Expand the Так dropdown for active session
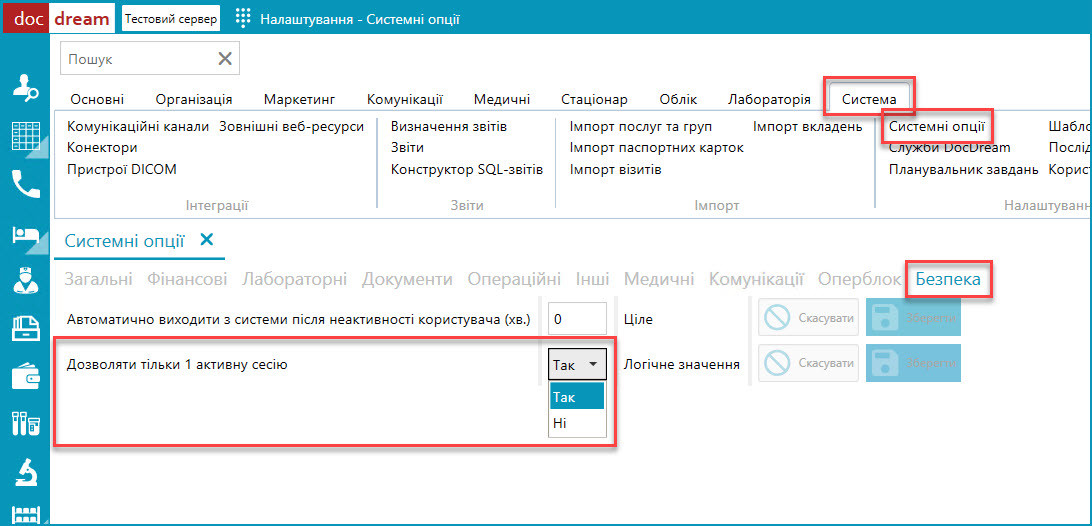This screenshot has height=526, width=1092. click(x=577, y=364)
